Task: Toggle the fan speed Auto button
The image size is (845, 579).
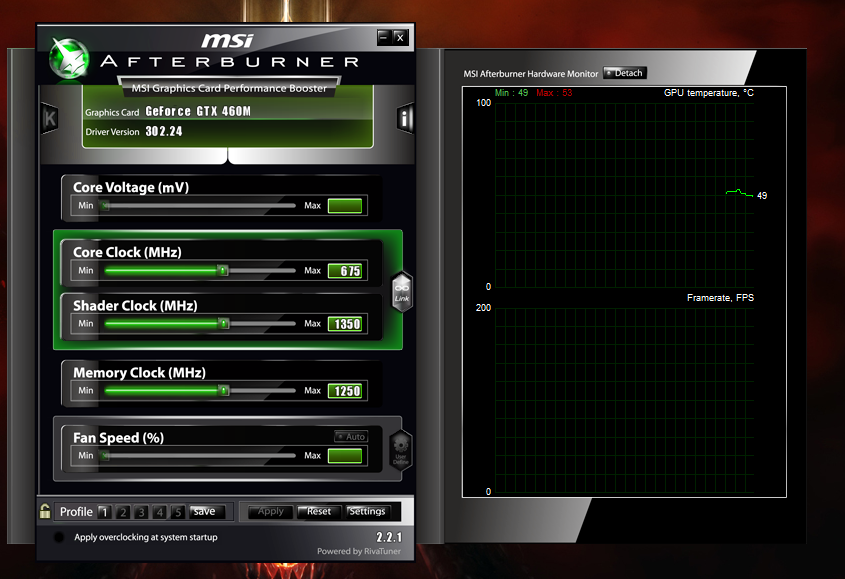Action: pyautogui.click(x=351, y=437)
